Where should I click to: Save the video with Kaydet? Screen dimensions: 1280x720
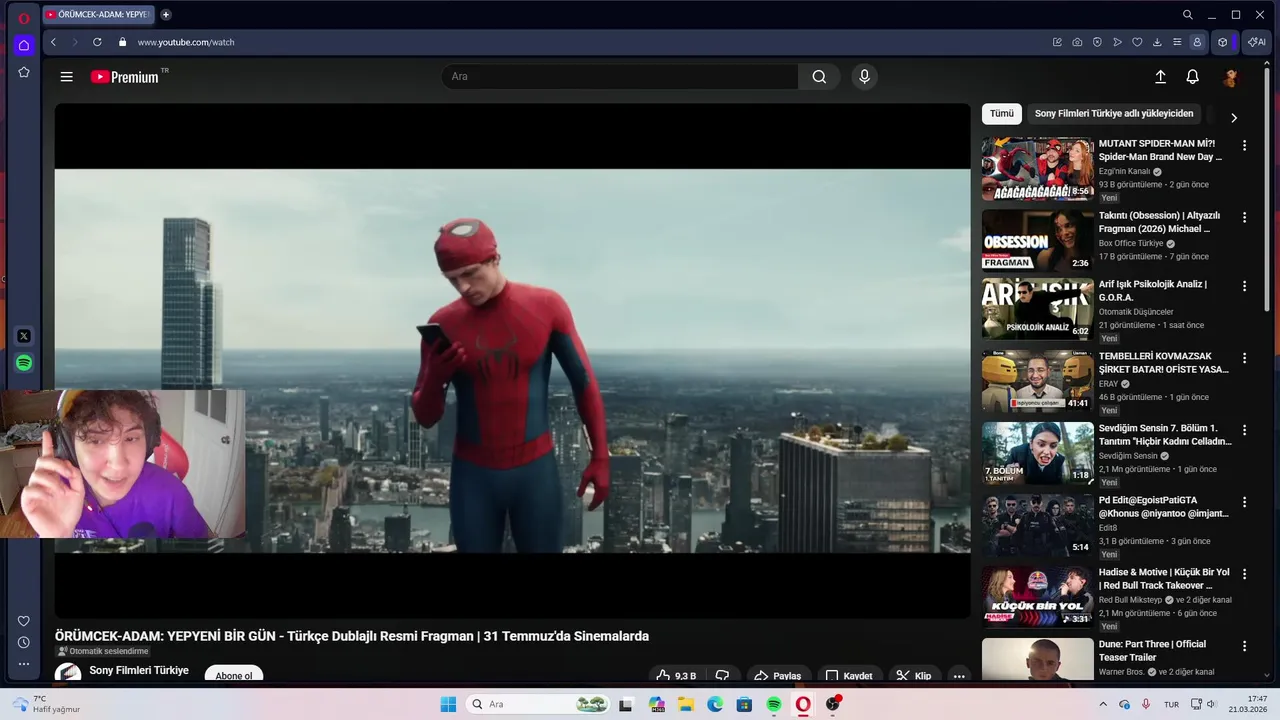[849, 676]
